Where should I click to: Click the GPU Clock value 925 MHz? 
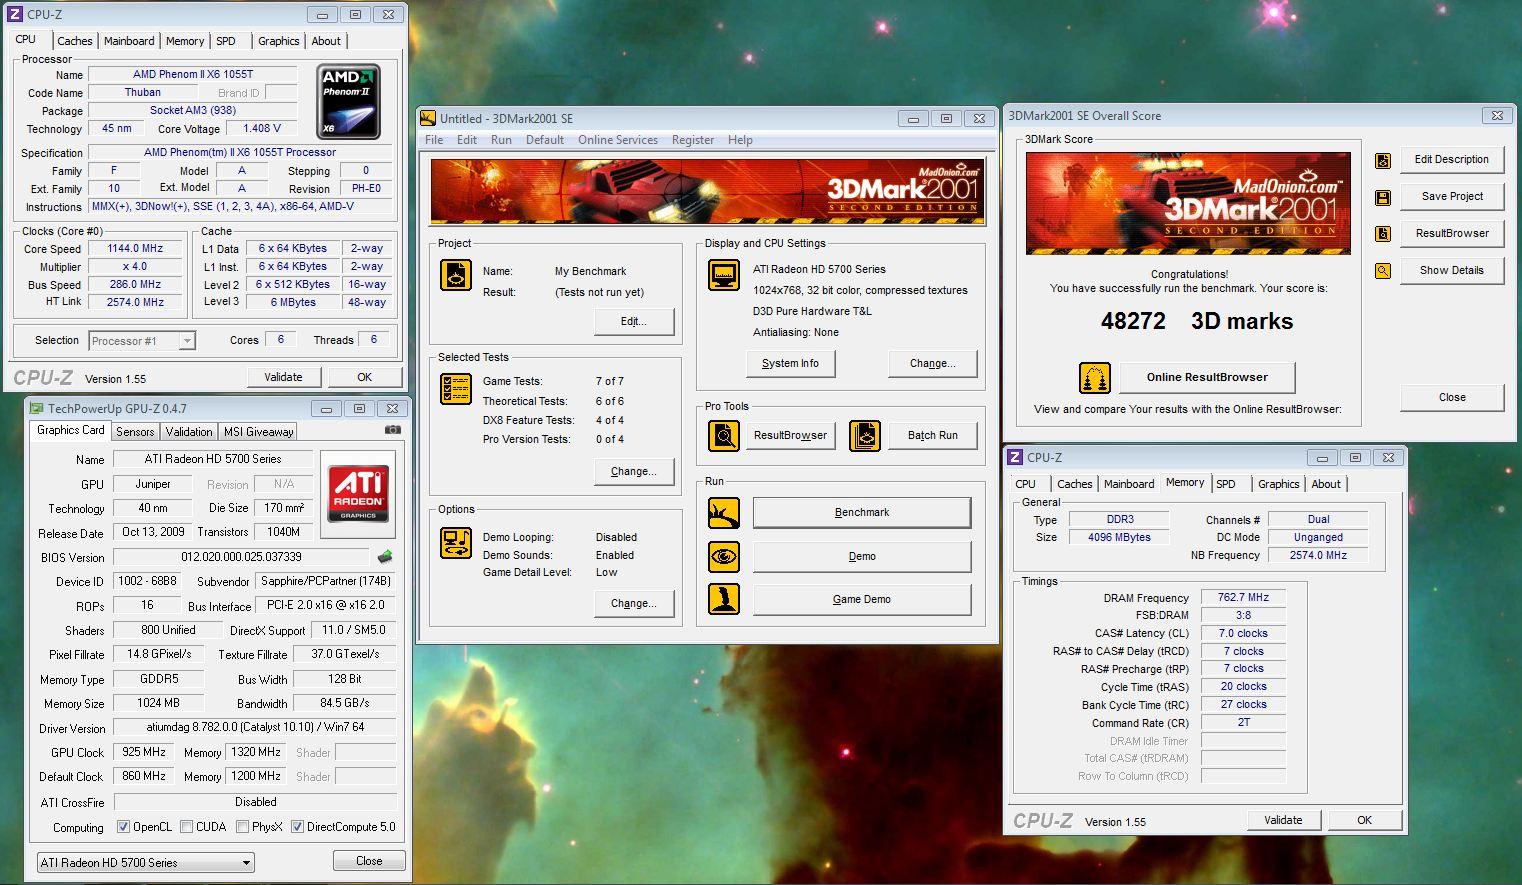click(144, 752)
